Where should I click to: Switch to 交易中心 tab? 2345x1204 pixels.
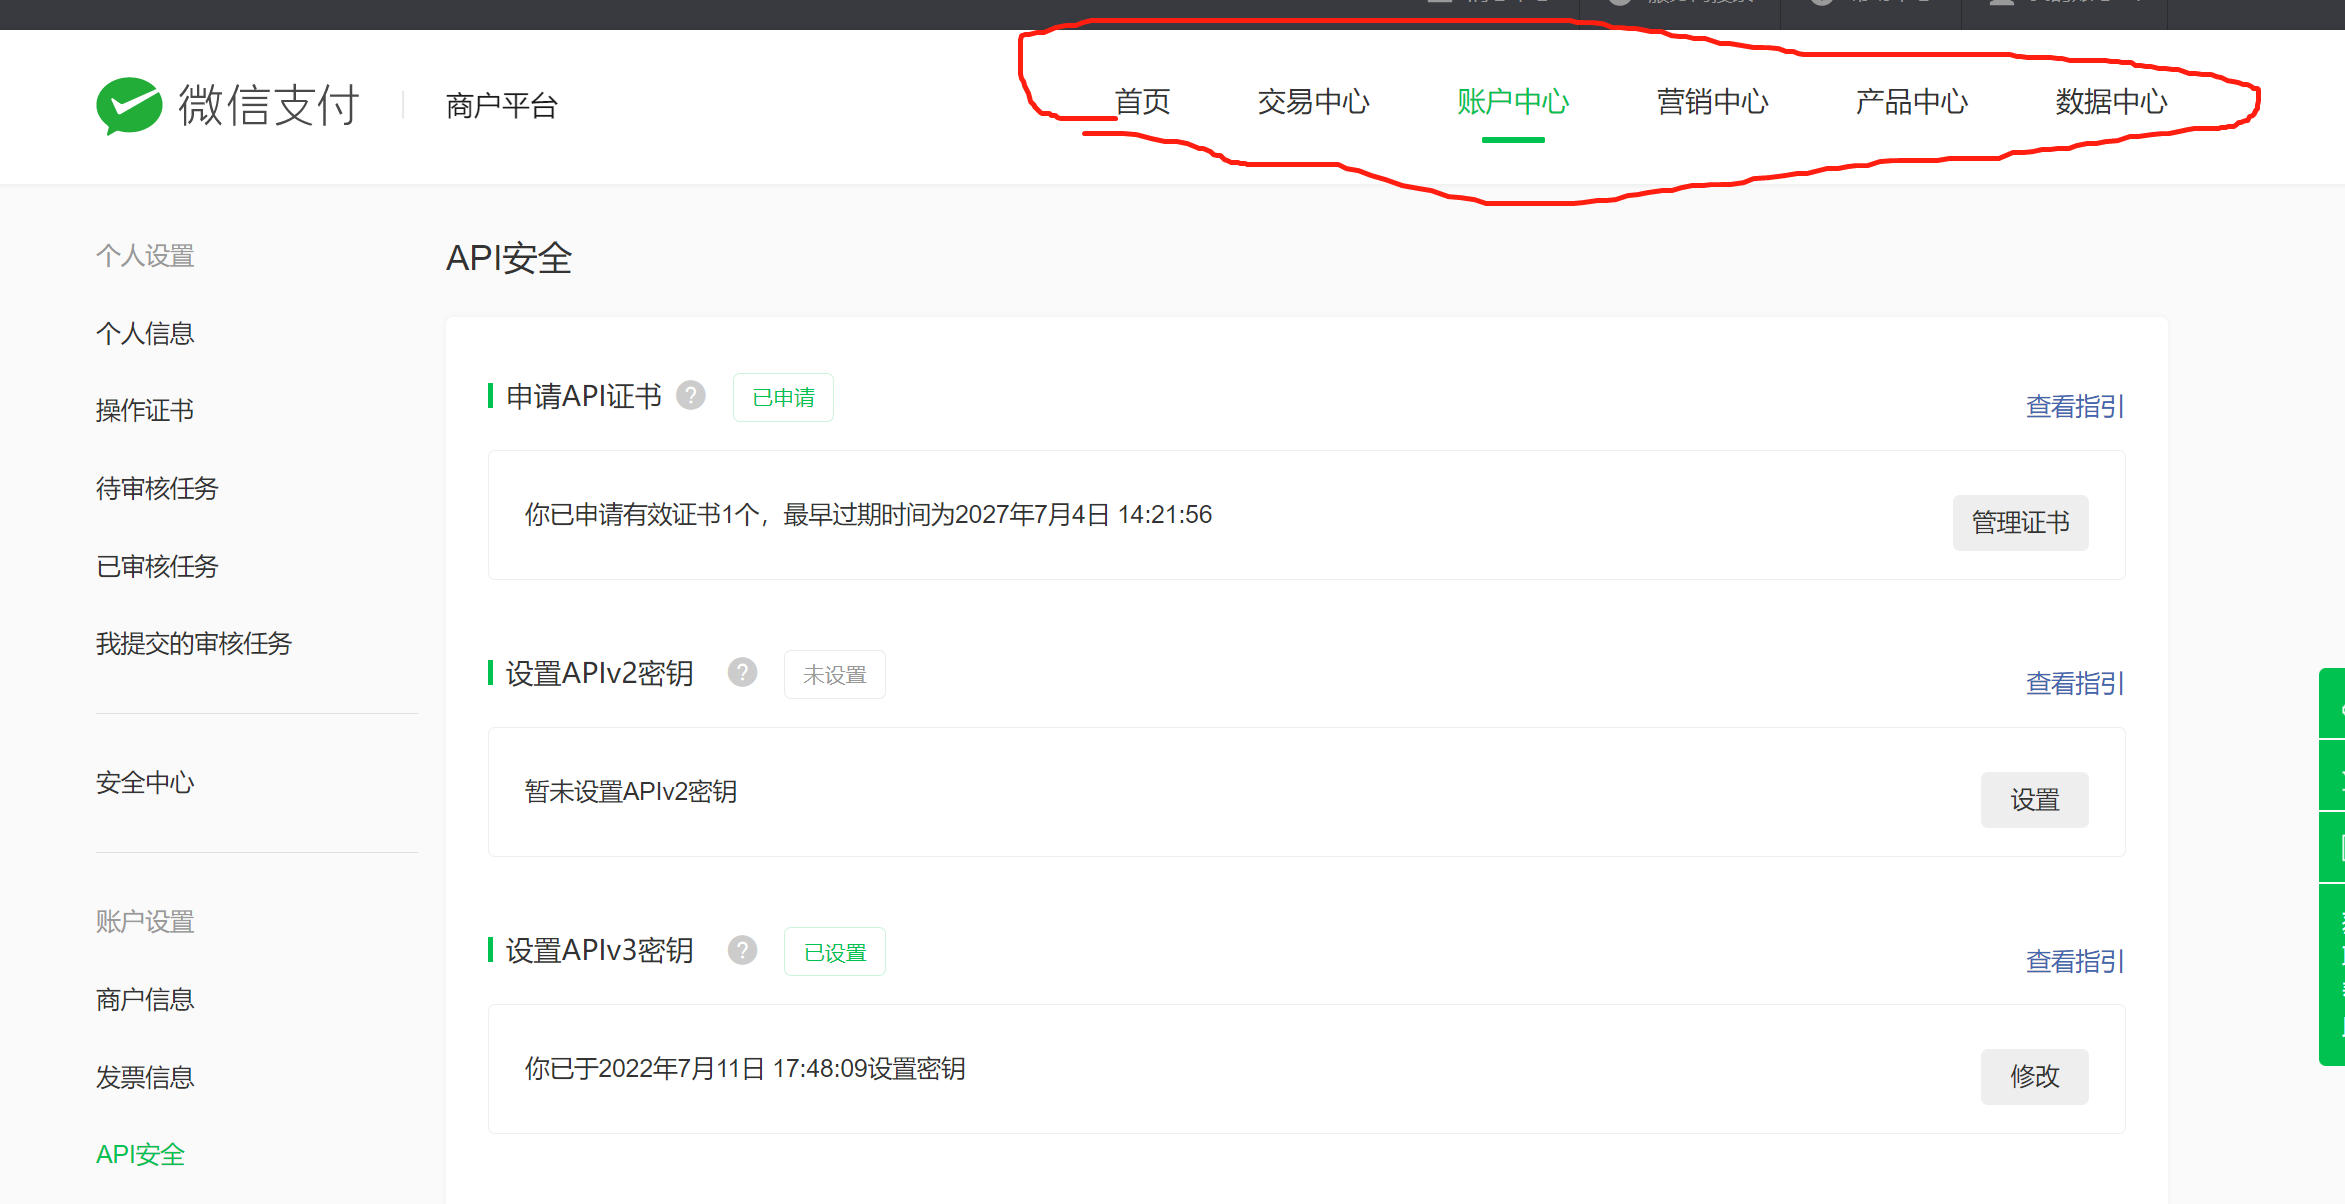tap(1313, 102)
